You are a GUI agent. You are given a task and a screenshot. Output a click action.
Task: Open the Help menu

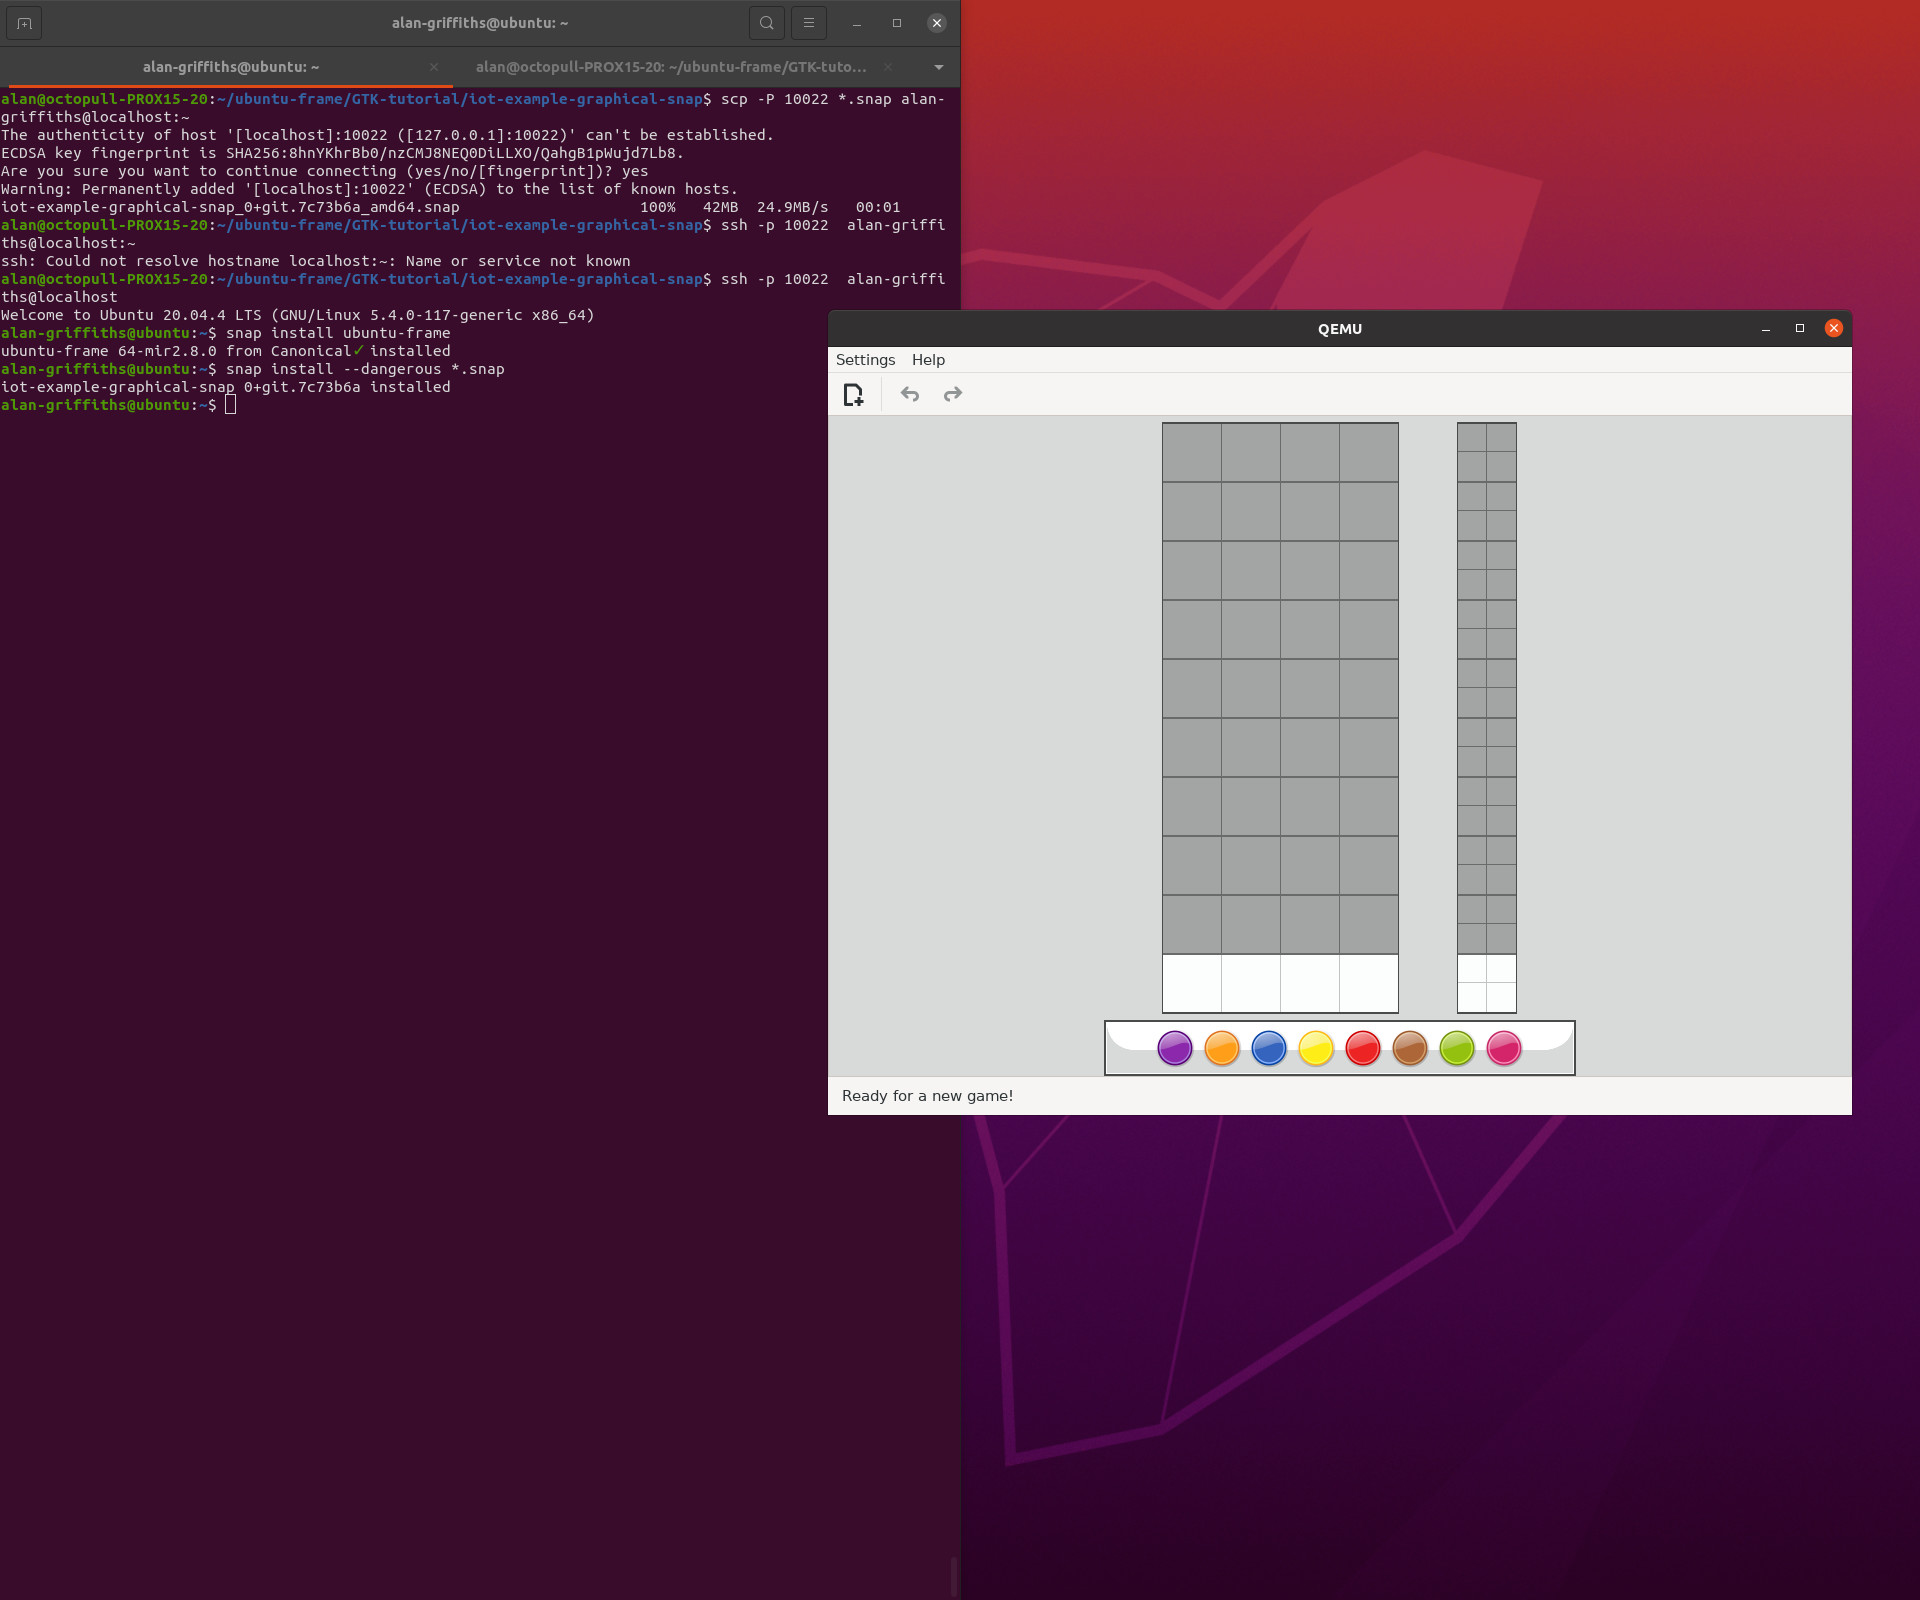pyautogui.click(x=928, y=360)
